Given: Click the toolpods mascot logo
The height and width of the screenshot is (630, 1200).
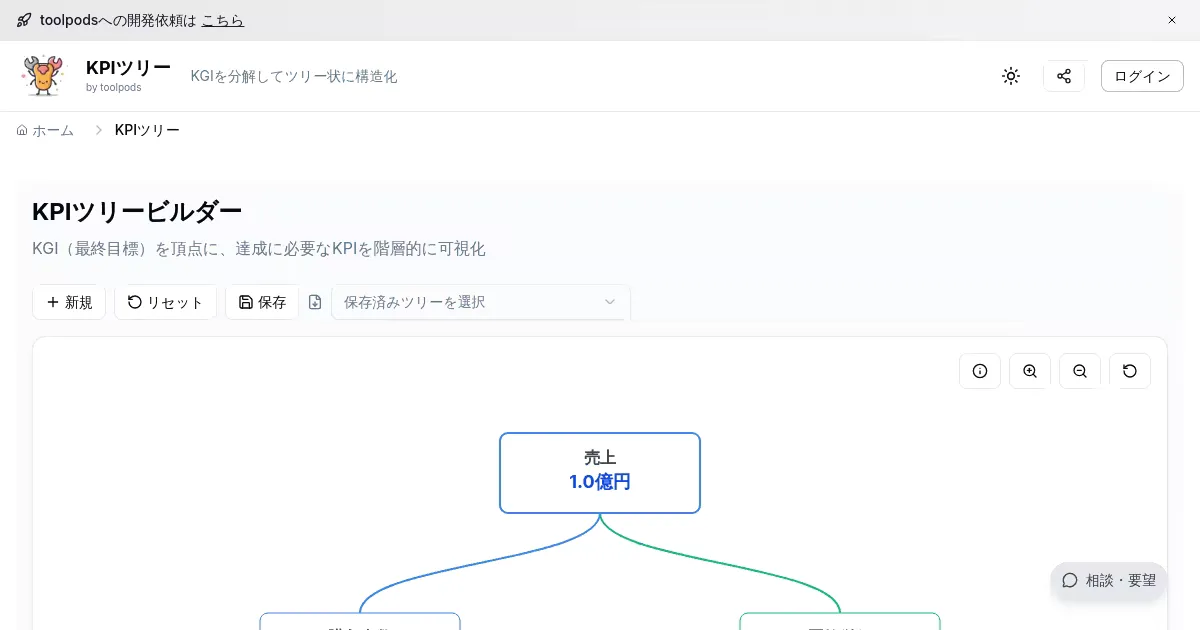Looking at the screenshot, I should [42, 76].
